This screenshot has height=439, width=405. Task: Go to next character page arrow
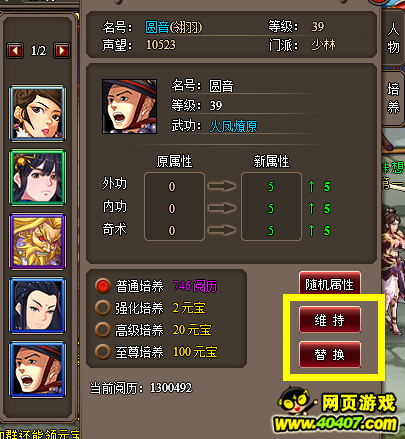tap(62, 51)
